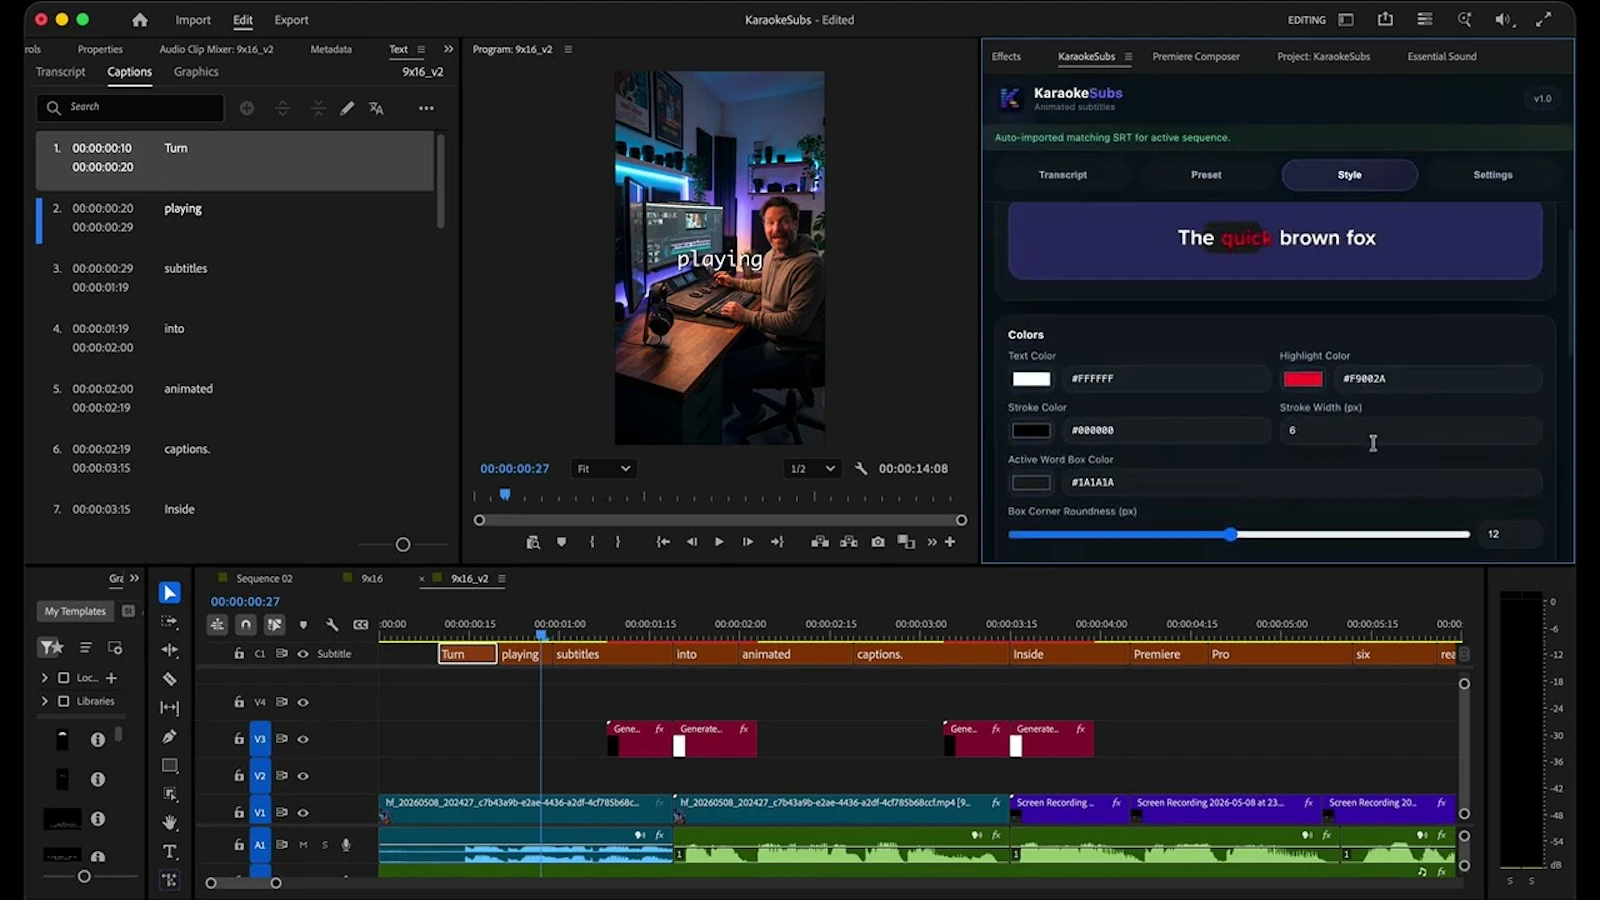Open the 9x16_v2 sequence panel menu
The width and height of the screenshot is (1600, 900).
coord(502,578)
